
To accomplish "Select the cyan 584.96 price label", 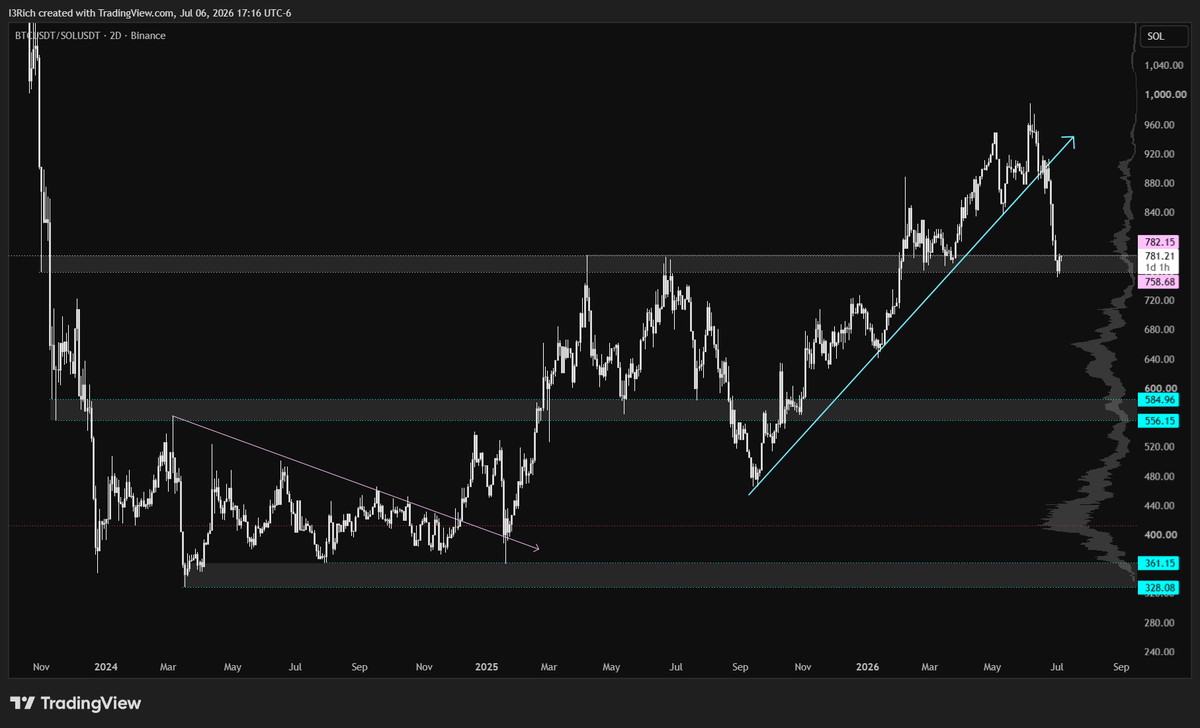I will click(x=1158, y=400).
